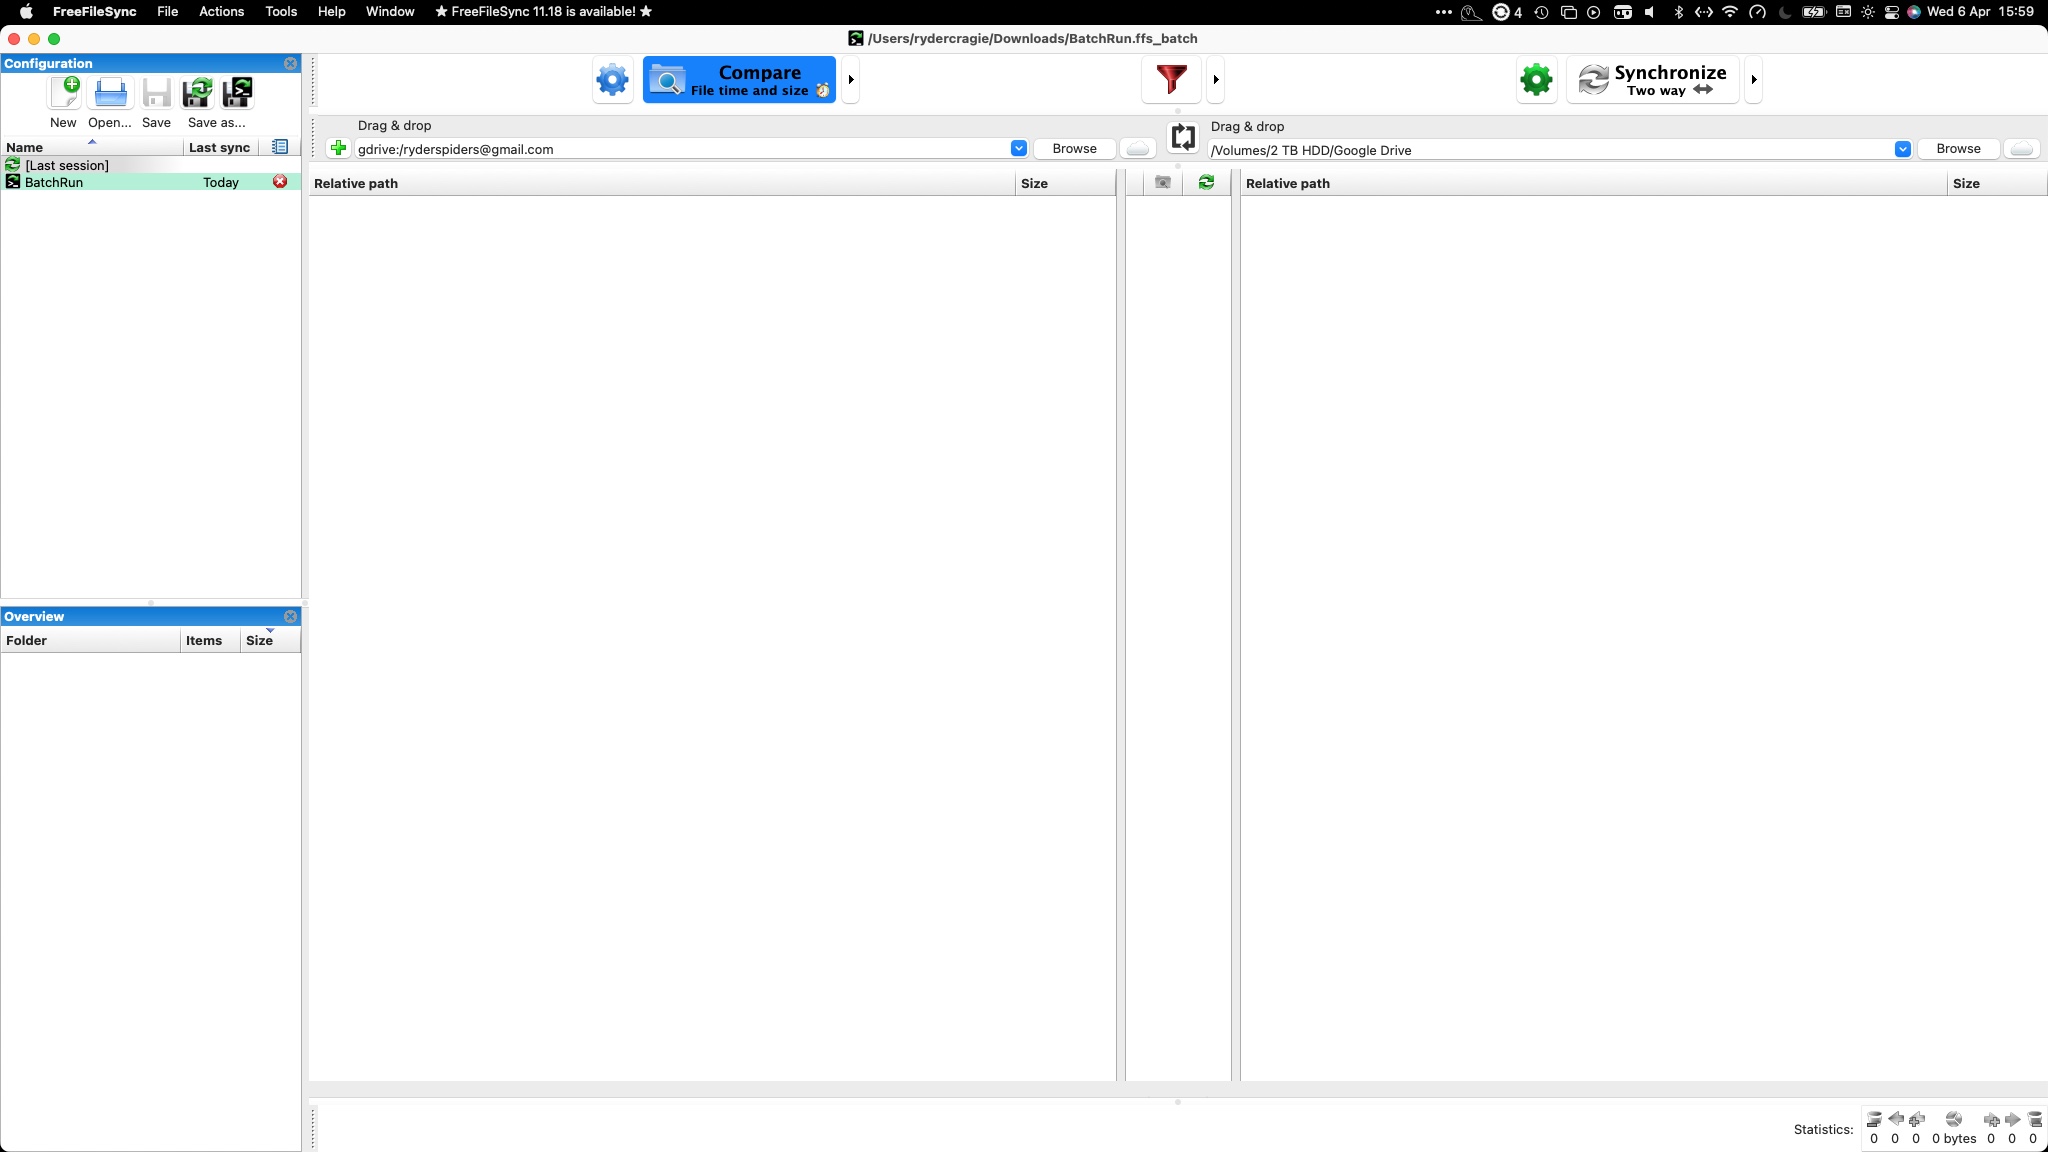Click the create right statistics icon
2048x1152 pixels.
coord(1991,1120)
